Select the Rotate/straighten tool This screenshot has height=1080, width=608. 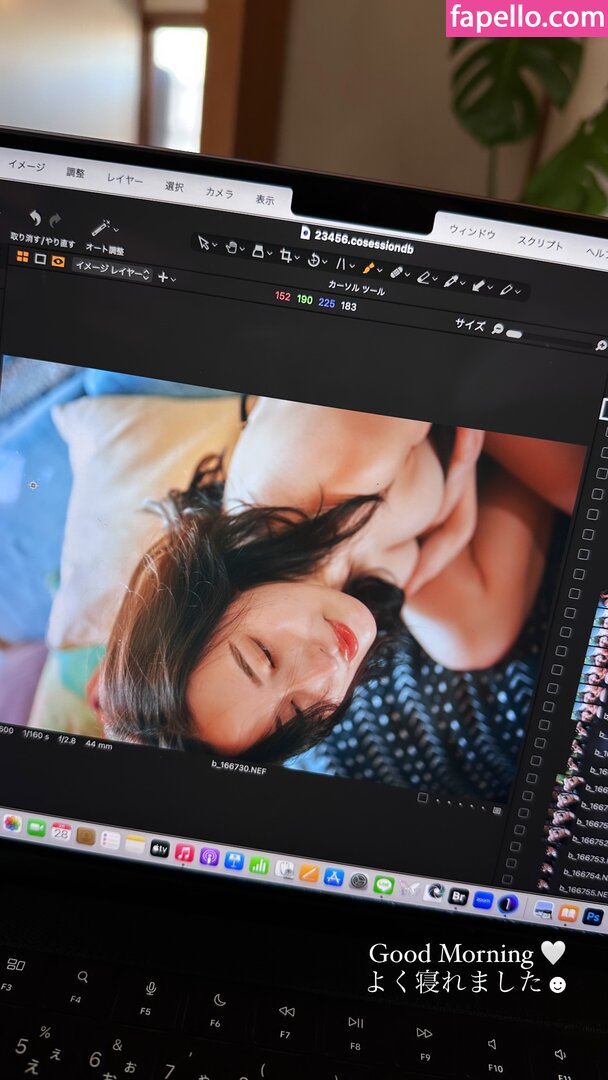pyautogui.click(x=314, y=260)
